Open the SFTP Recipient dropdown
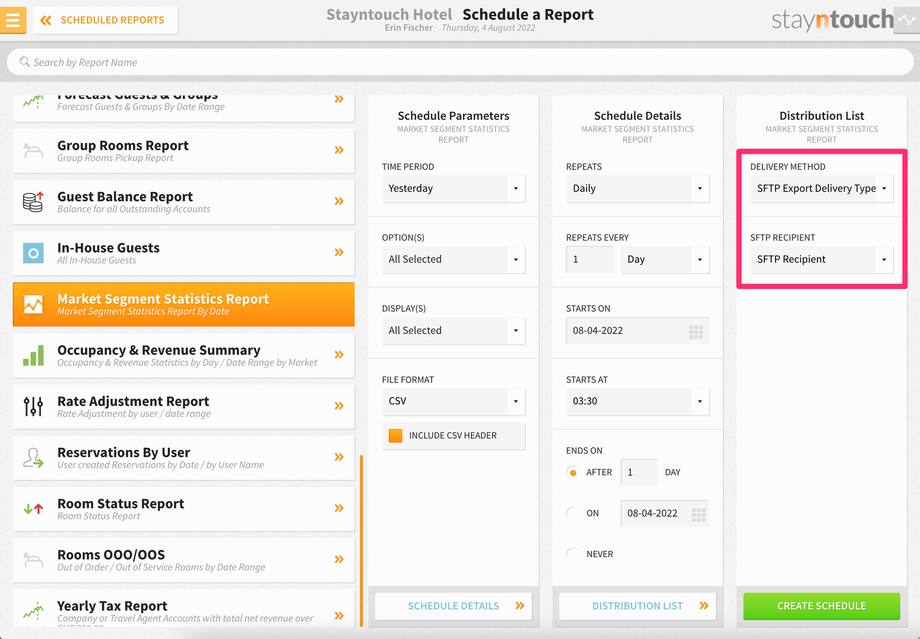Screen dimensions: 920x639 coord(821,259)
